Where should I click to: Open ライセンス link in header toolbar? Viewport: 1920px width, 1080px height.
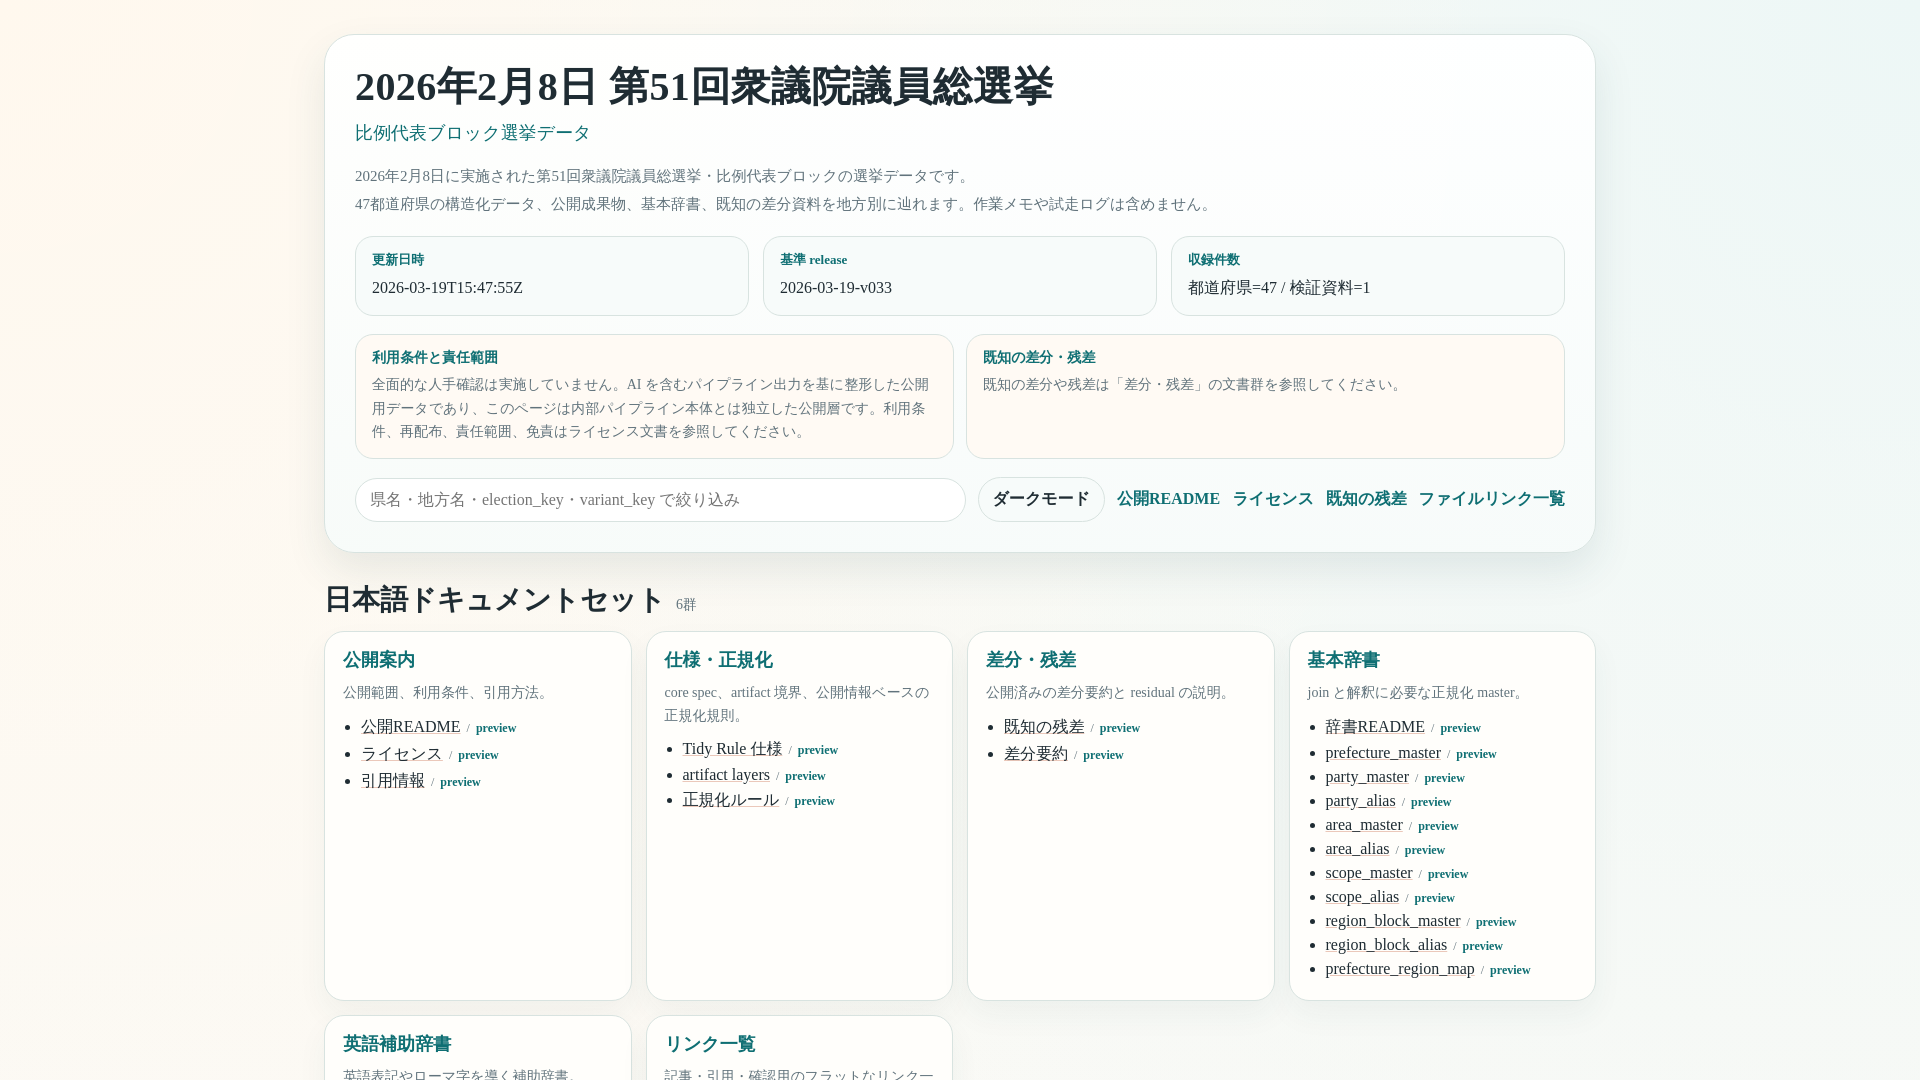pos(1273,499)
